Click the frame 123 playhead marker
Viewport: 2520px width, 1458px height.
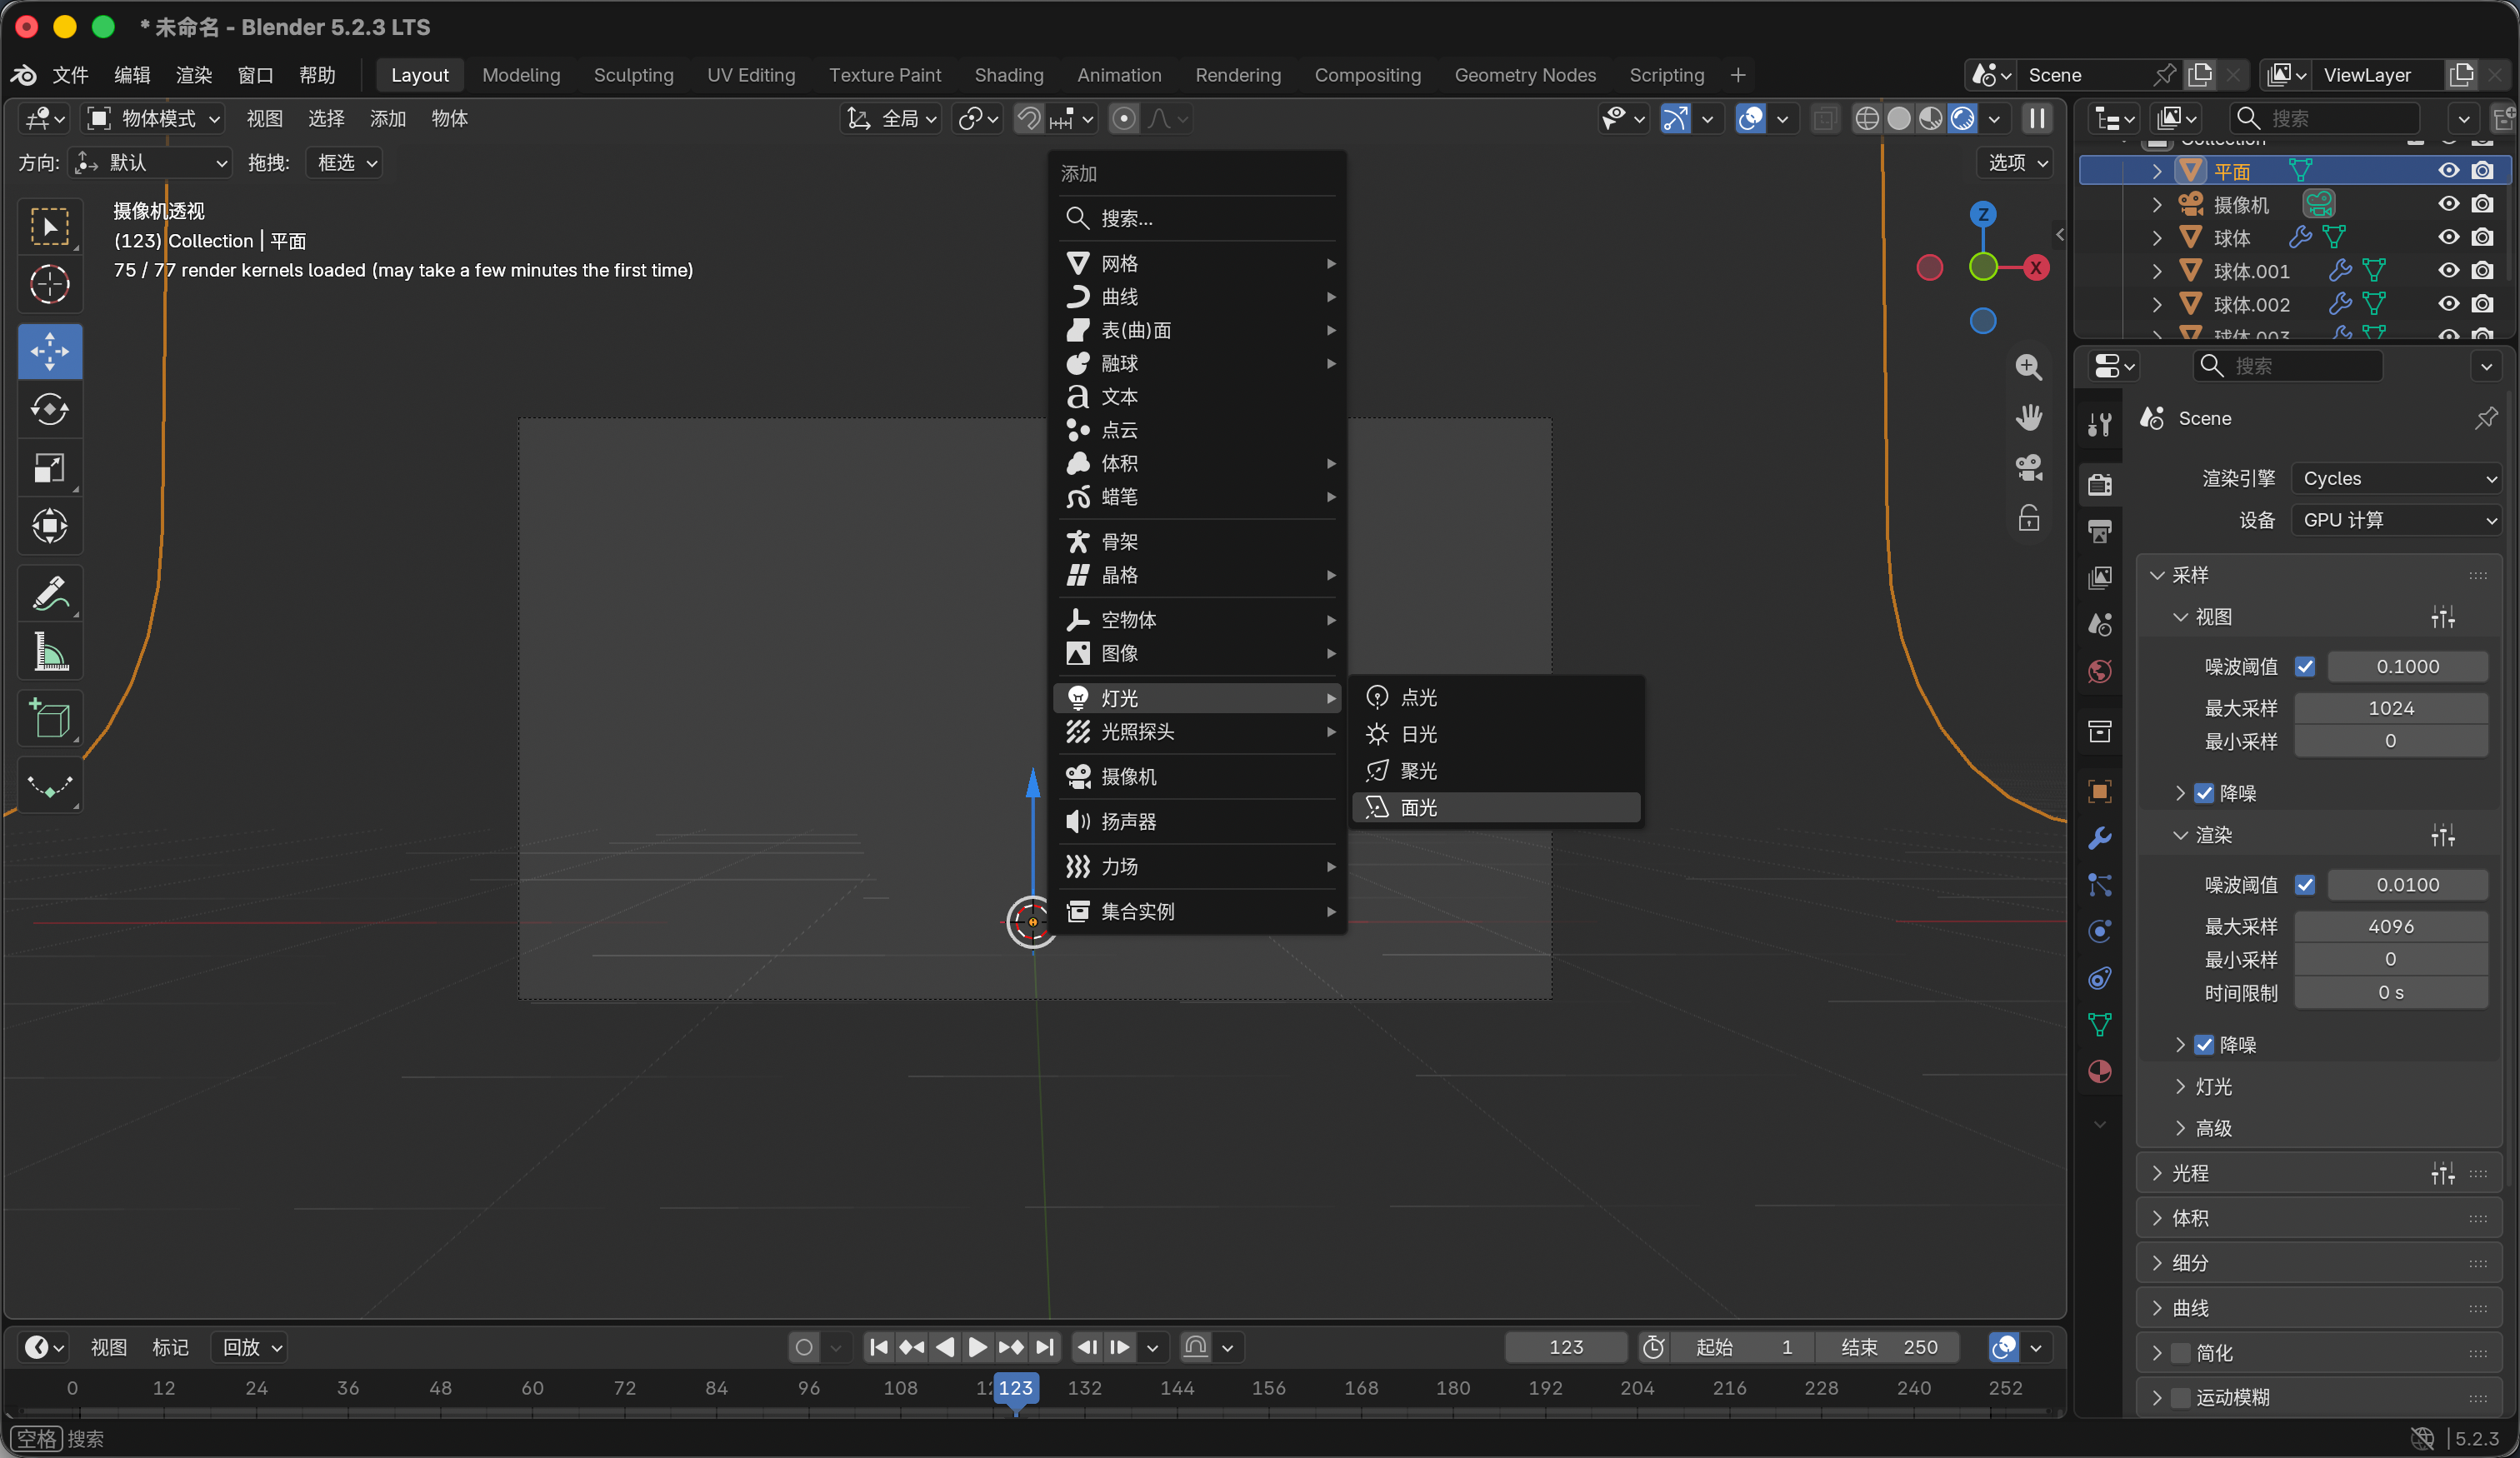tap(1015, 1388)
